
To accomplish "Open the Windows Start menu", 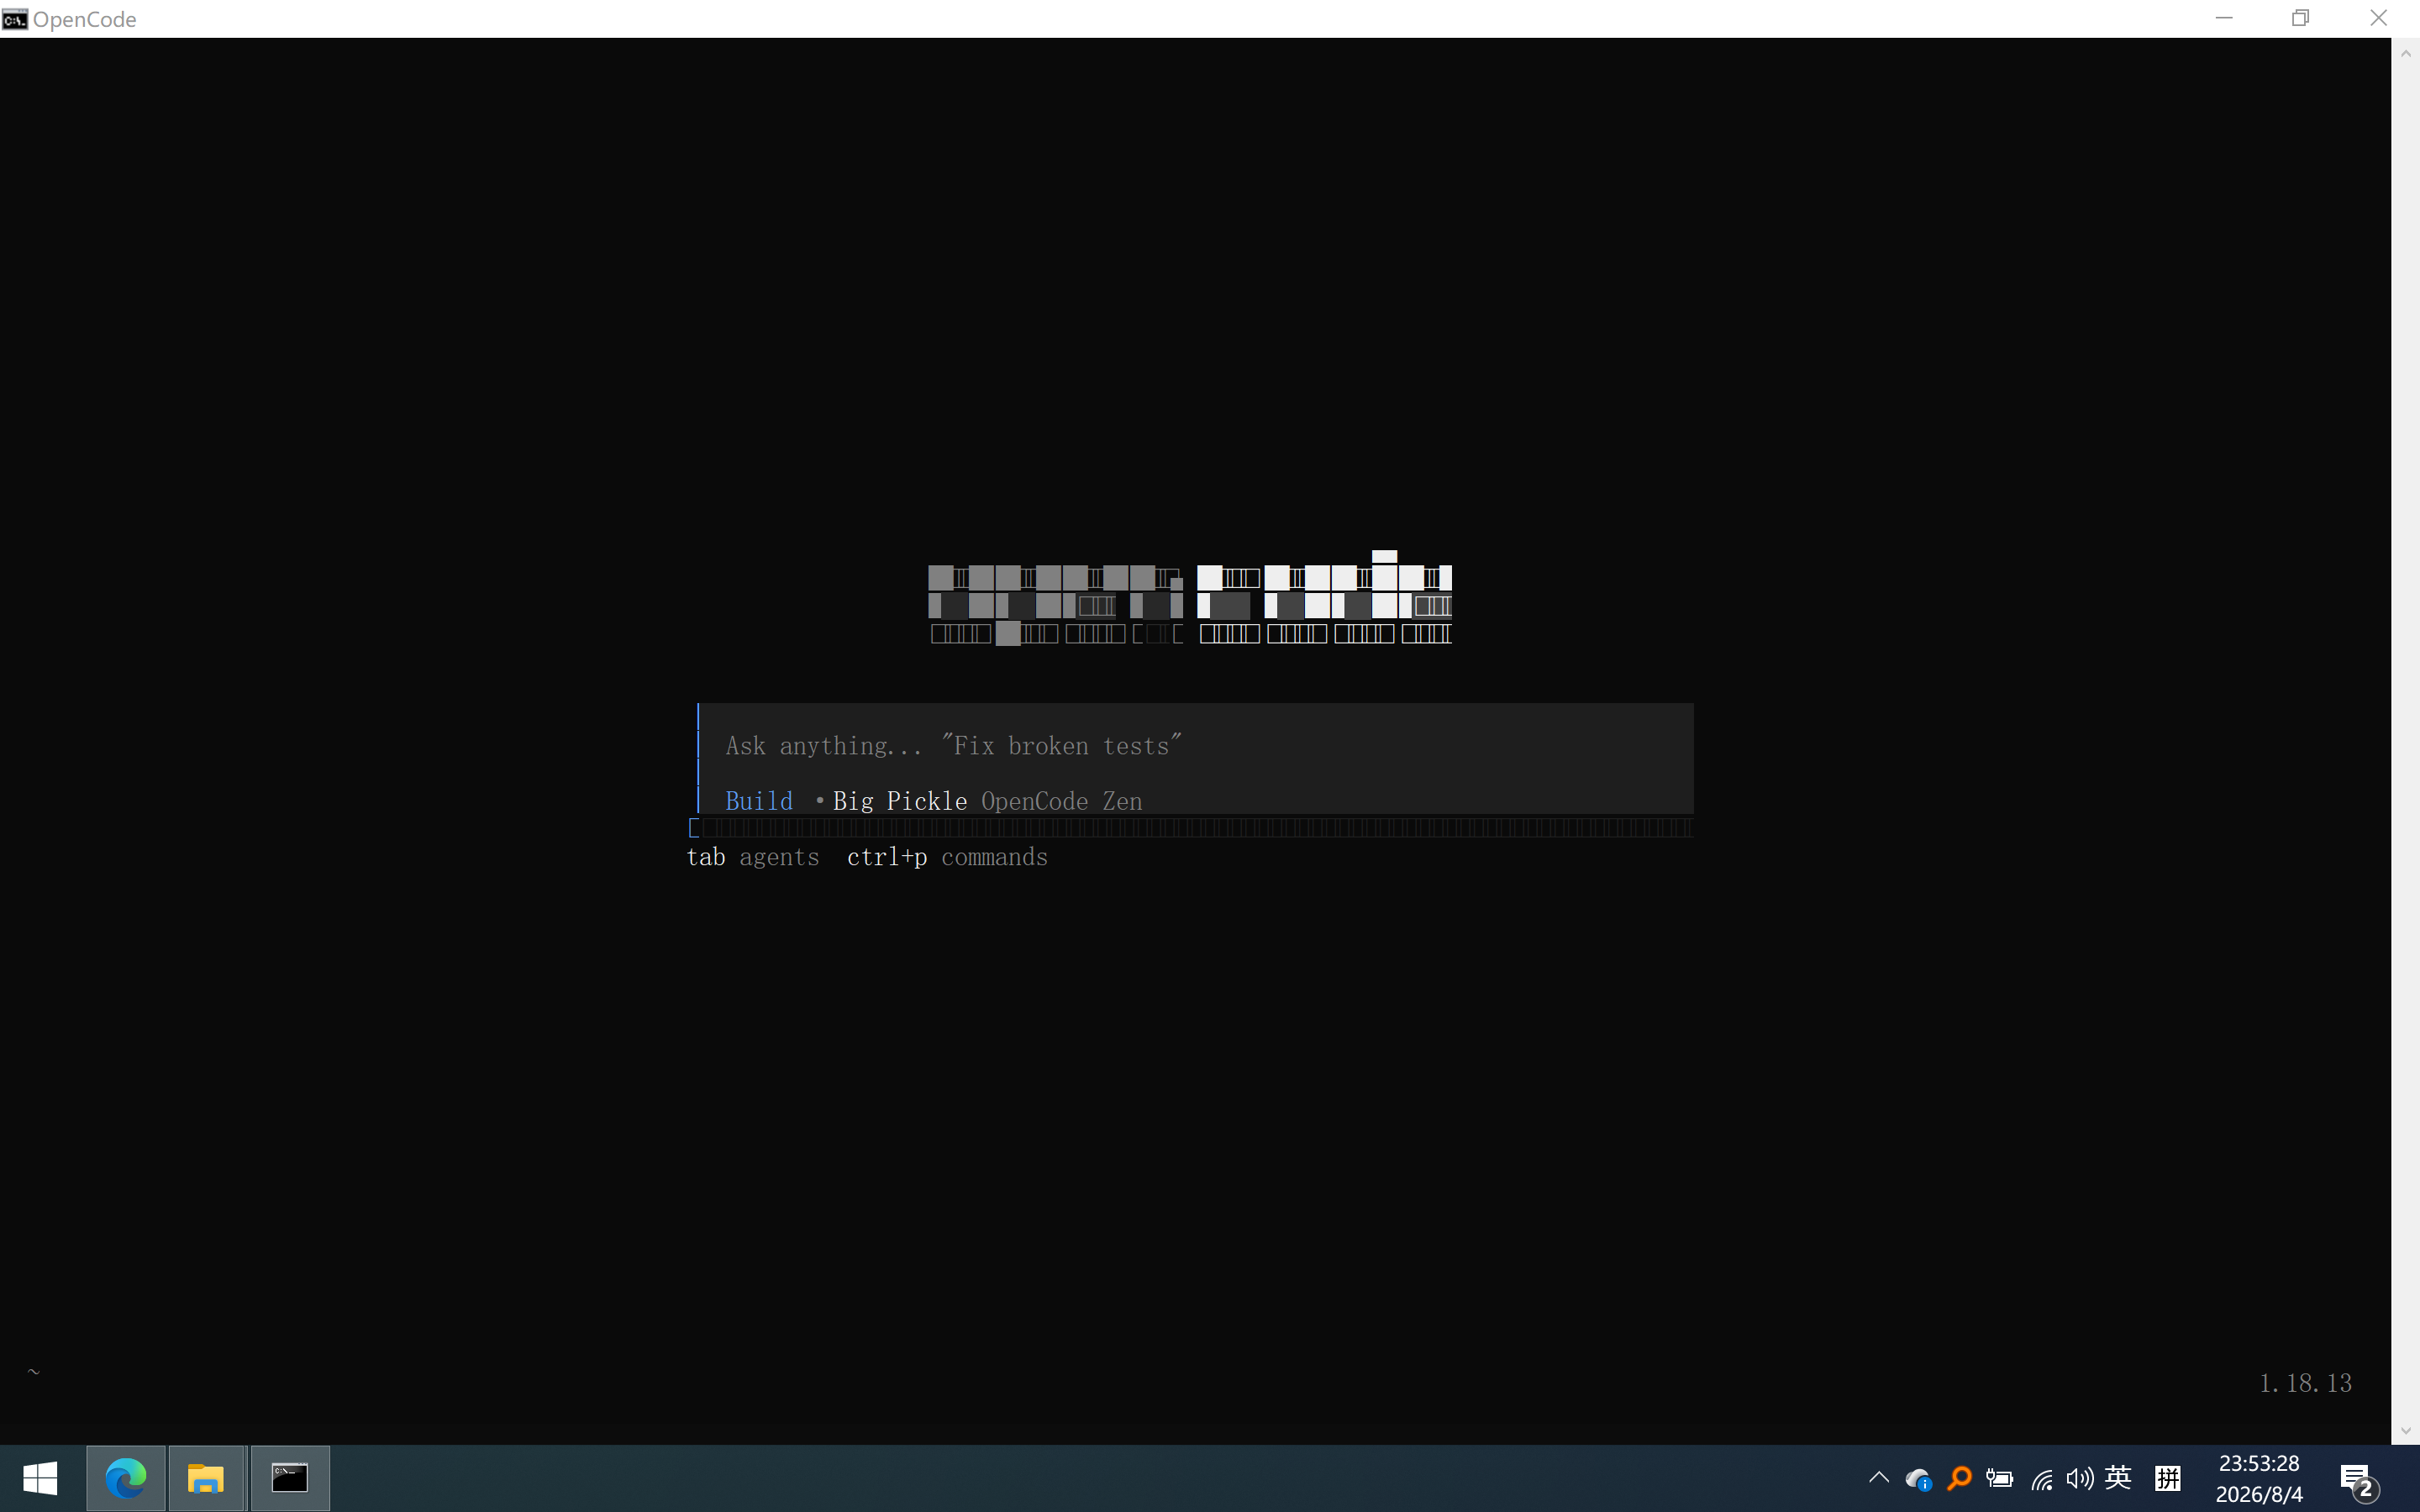I will [40, 1478].
